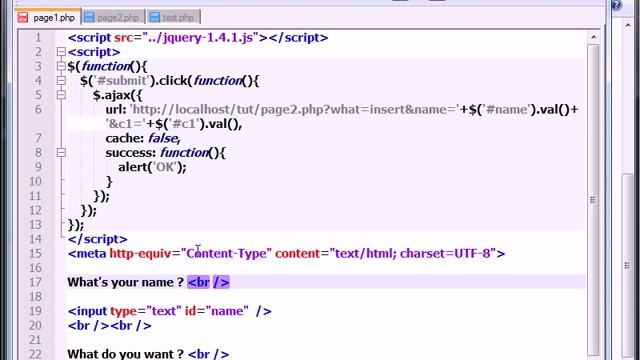640x360 pixels.
Task: Click the $.ajax({ call text
Action: pyautogui.click(x=118, y=95)
